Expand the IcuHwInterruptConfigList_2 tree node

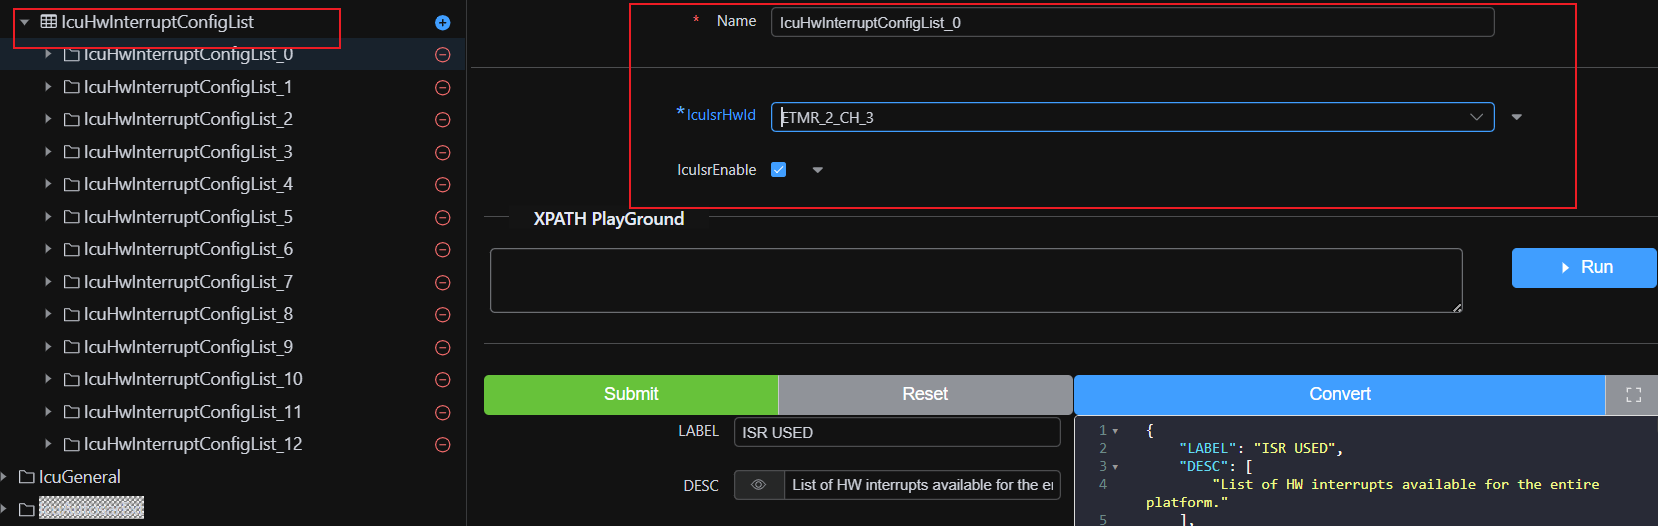(48, 119)
